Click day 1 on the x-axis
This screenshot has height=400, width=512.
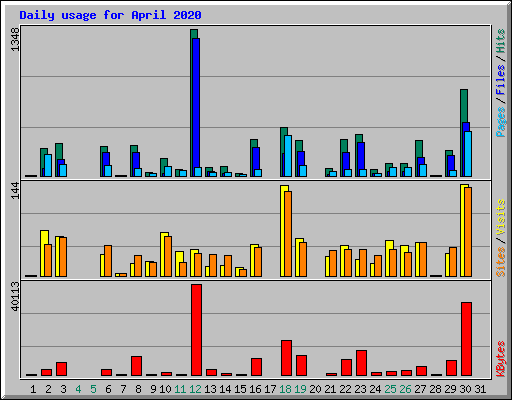click(33, 389)
